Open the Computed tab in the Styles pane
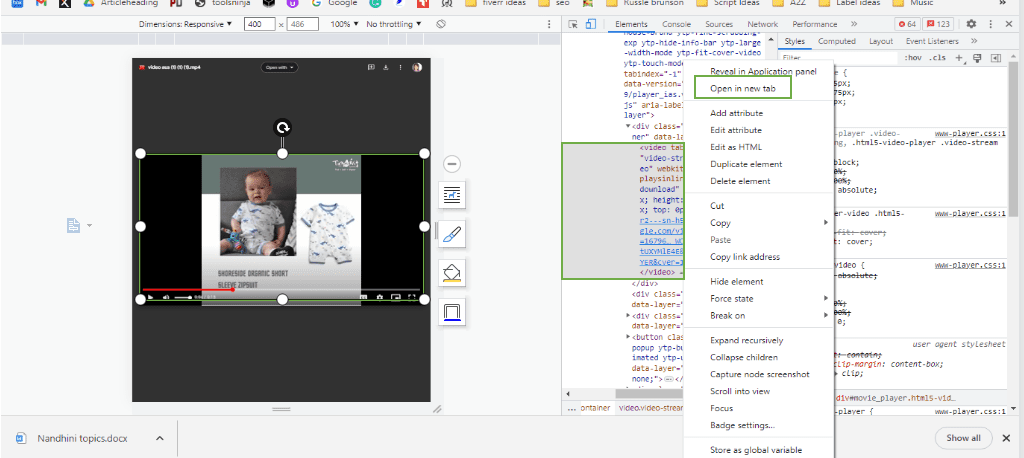This screenshot has width=1024, height=458. (837, 41)
